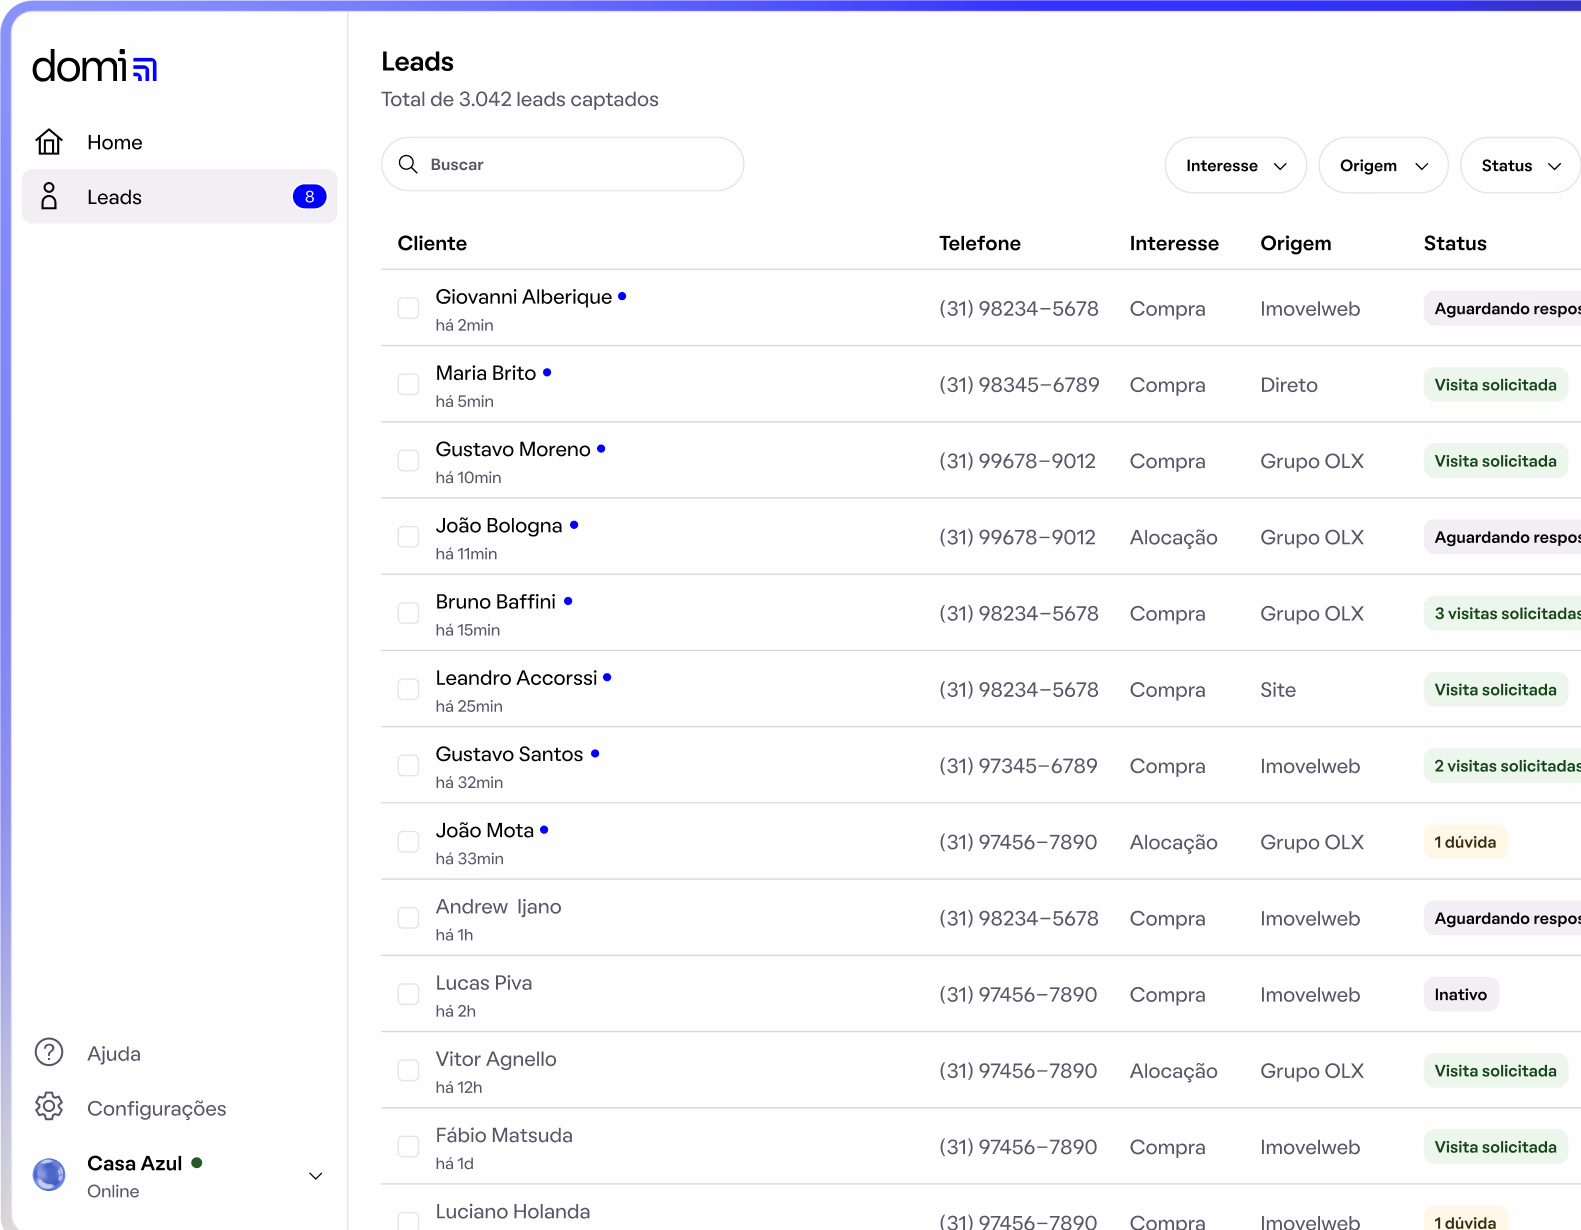Viewport: 1581px width, 1230px height.
Task: Click Alocação interest in João Bologna's row
Action: (x=1174, y=538)
